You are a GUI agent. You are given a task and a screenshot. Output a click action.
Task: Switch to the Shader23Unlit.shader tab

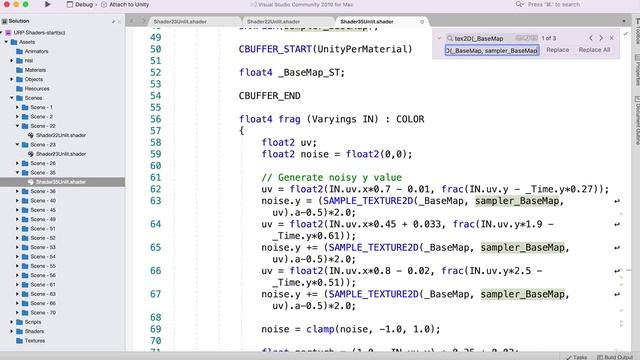pos(180,22)
